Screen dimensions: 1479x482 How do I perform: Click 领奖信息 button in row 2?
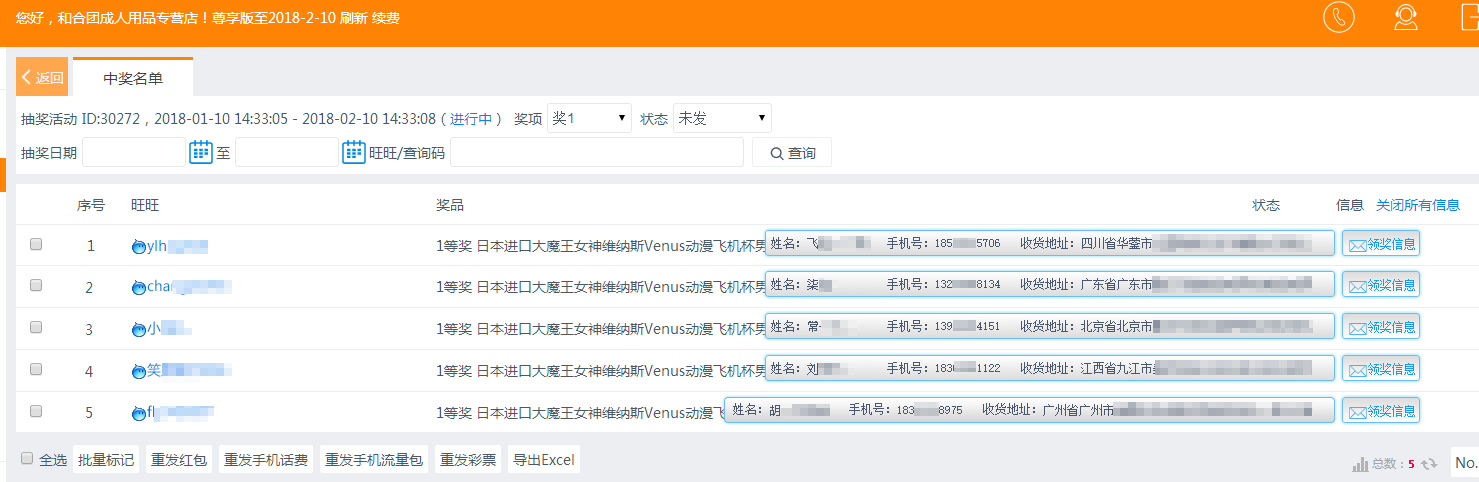pos(1381,285)
